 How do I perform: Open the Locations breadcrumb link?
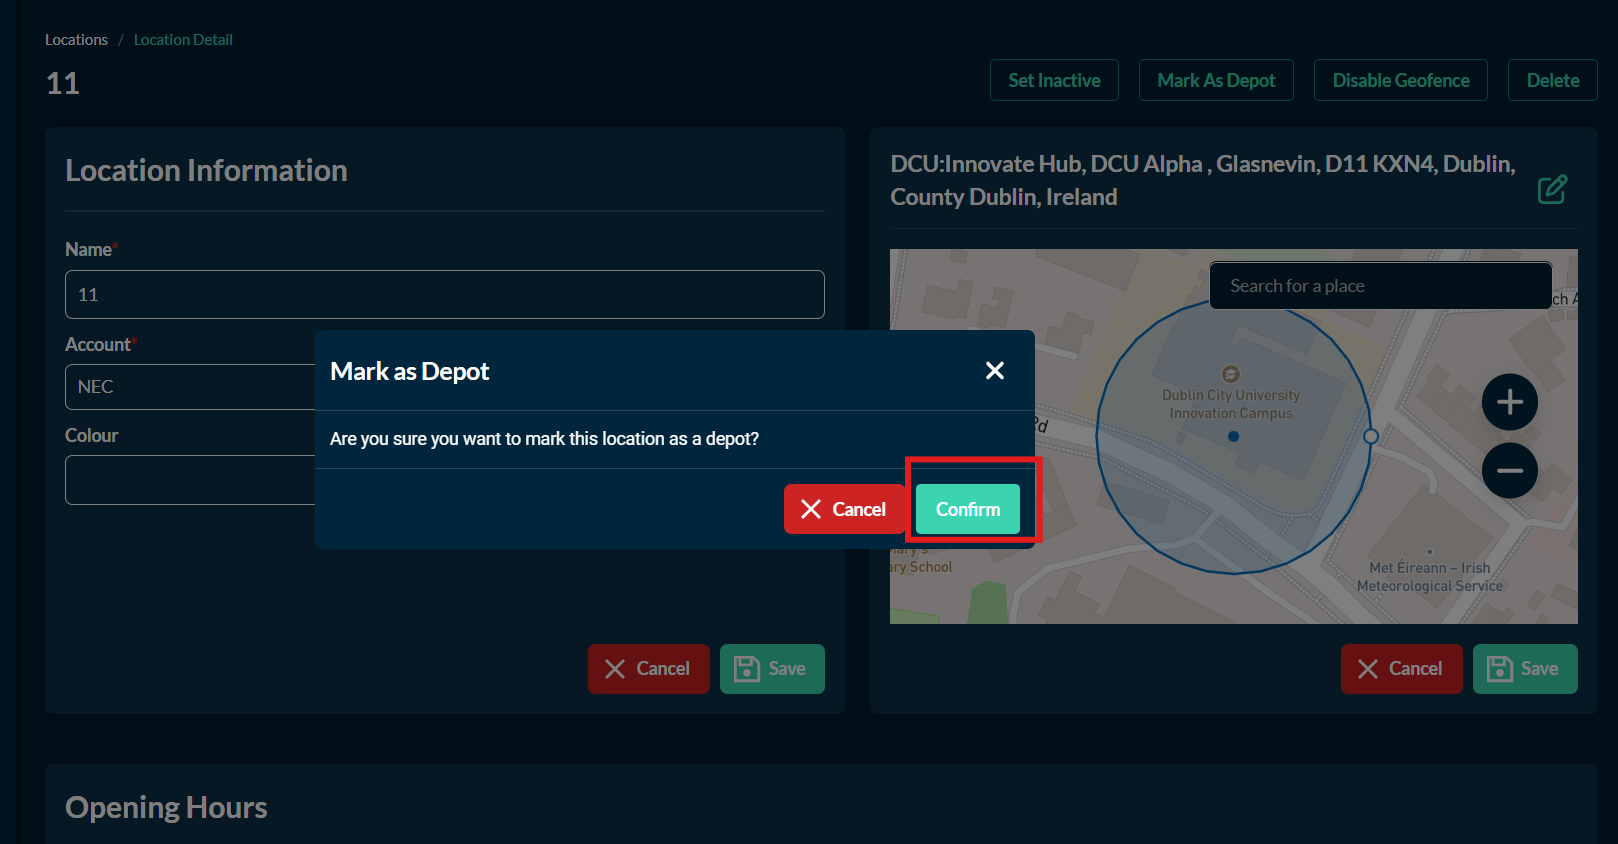click(x=76, y=40)
